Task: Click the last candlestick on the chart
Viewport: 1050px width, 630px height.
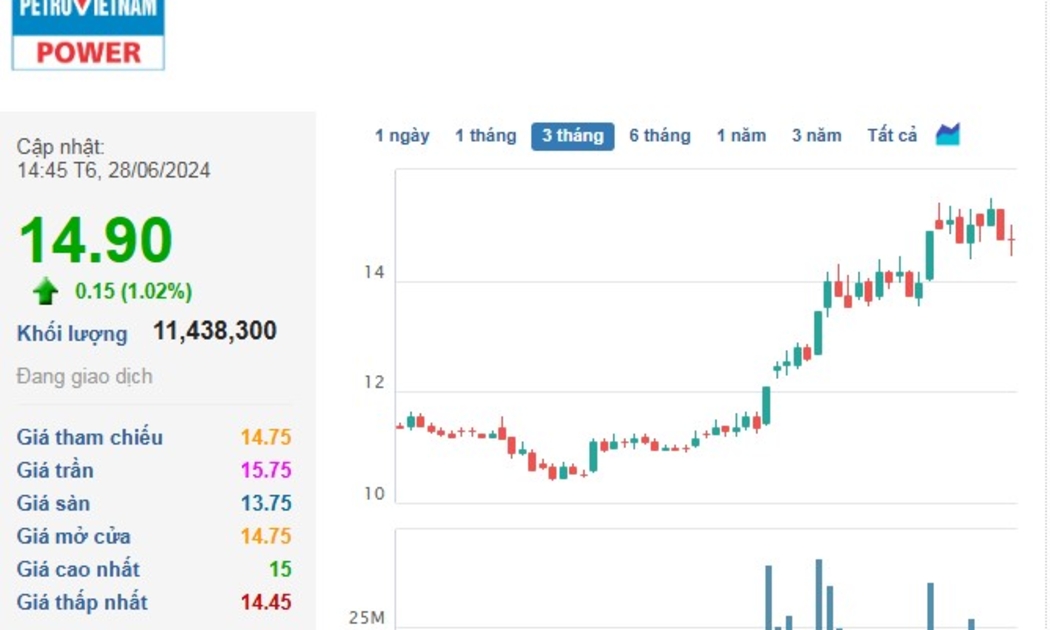Action: point(1011,240)
